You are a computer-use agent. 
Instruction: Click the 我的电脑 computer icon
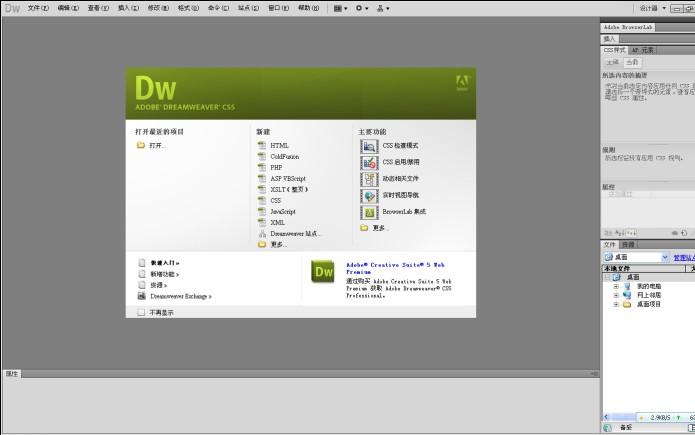point(627,286)
